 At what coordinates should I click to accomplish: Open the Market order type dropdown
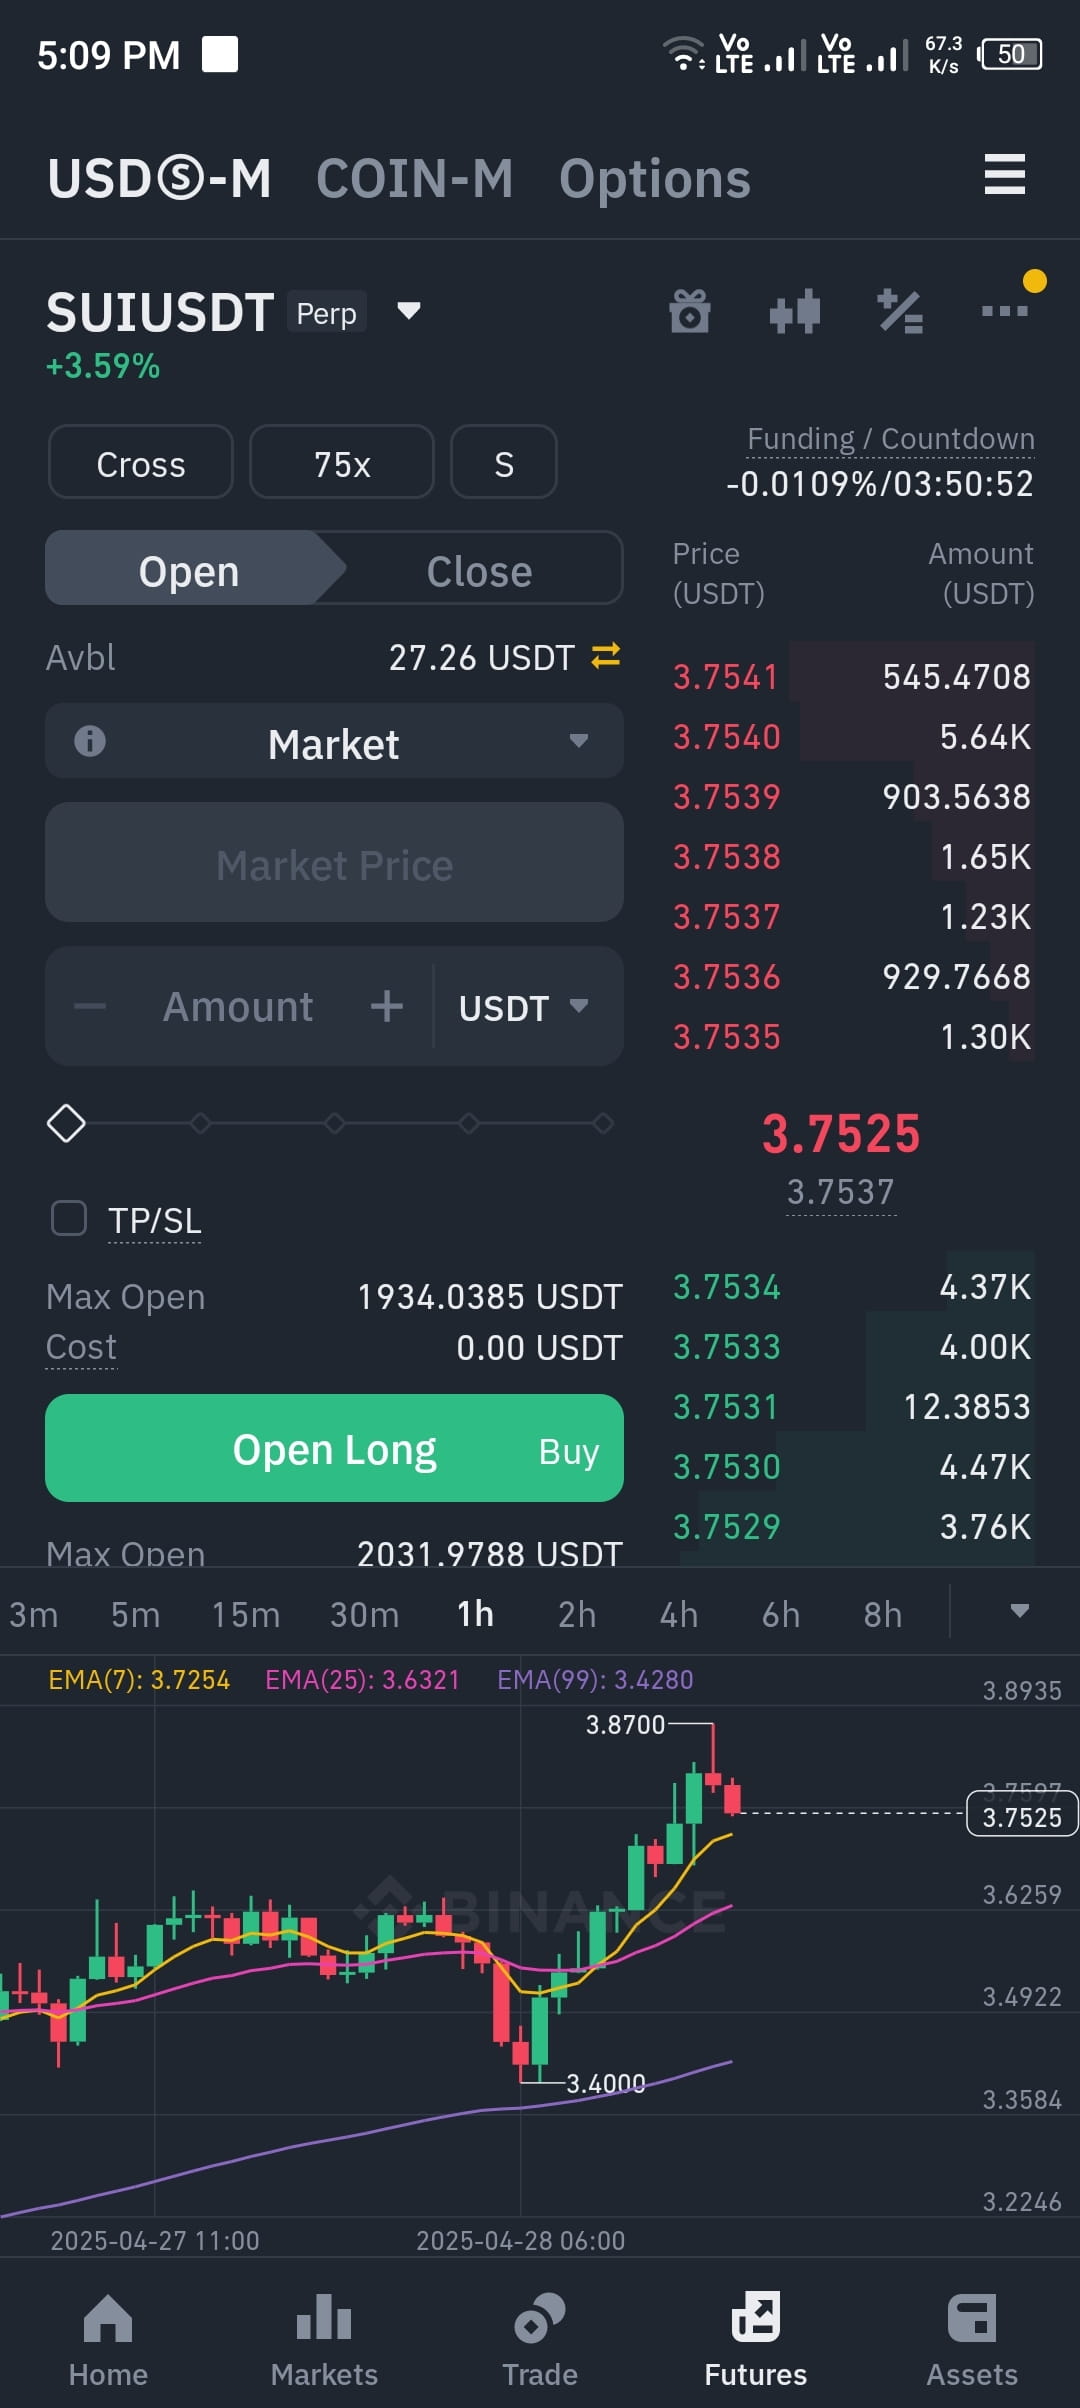point(334,741)
